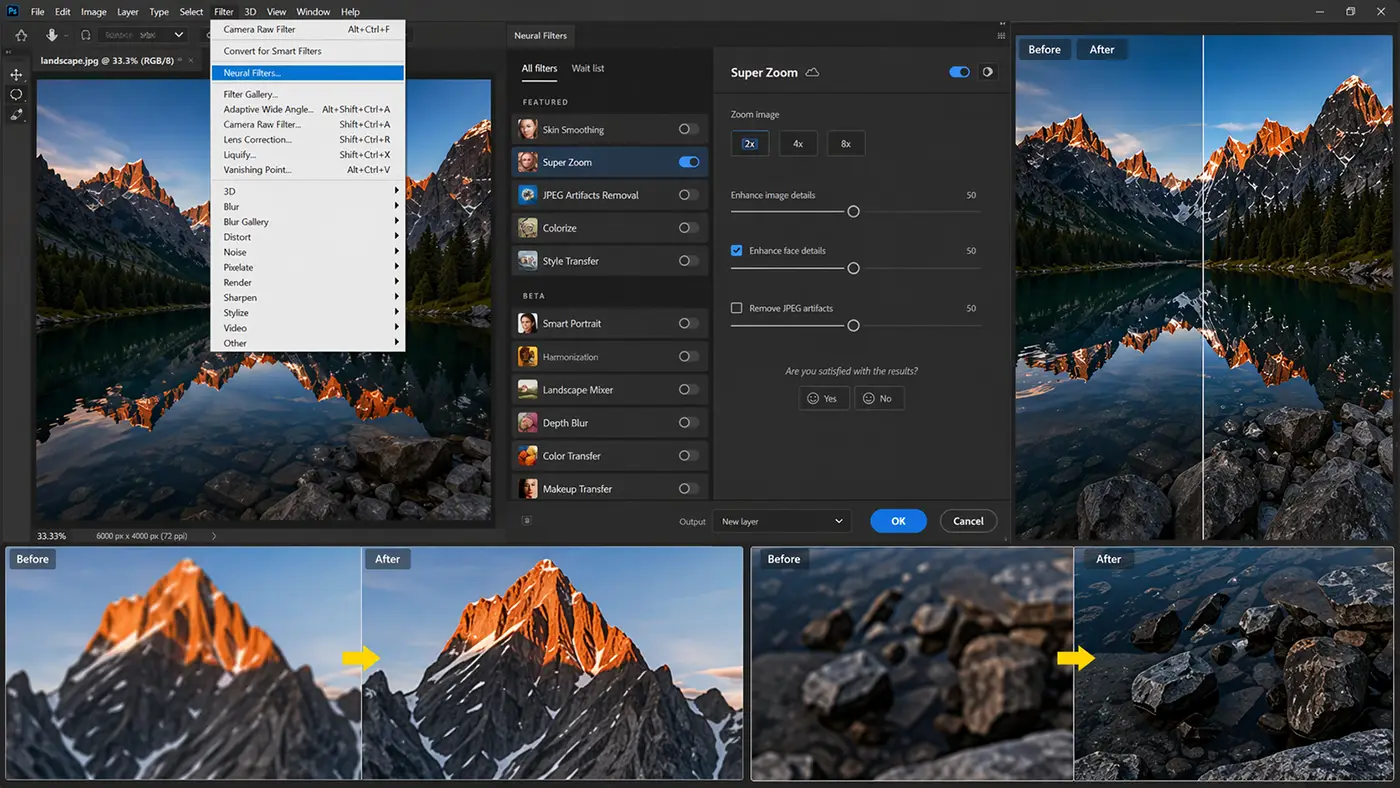Enable the Smart Portrait filter toggle

tap(688, 323)
